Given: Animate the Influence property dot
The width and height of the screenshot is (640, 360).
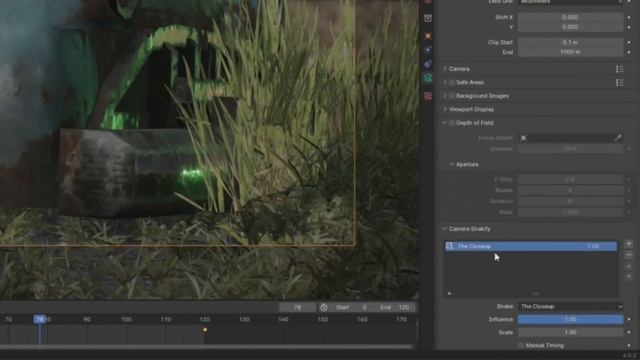Looking at the screenshot, I should click(x=629, y=320).
